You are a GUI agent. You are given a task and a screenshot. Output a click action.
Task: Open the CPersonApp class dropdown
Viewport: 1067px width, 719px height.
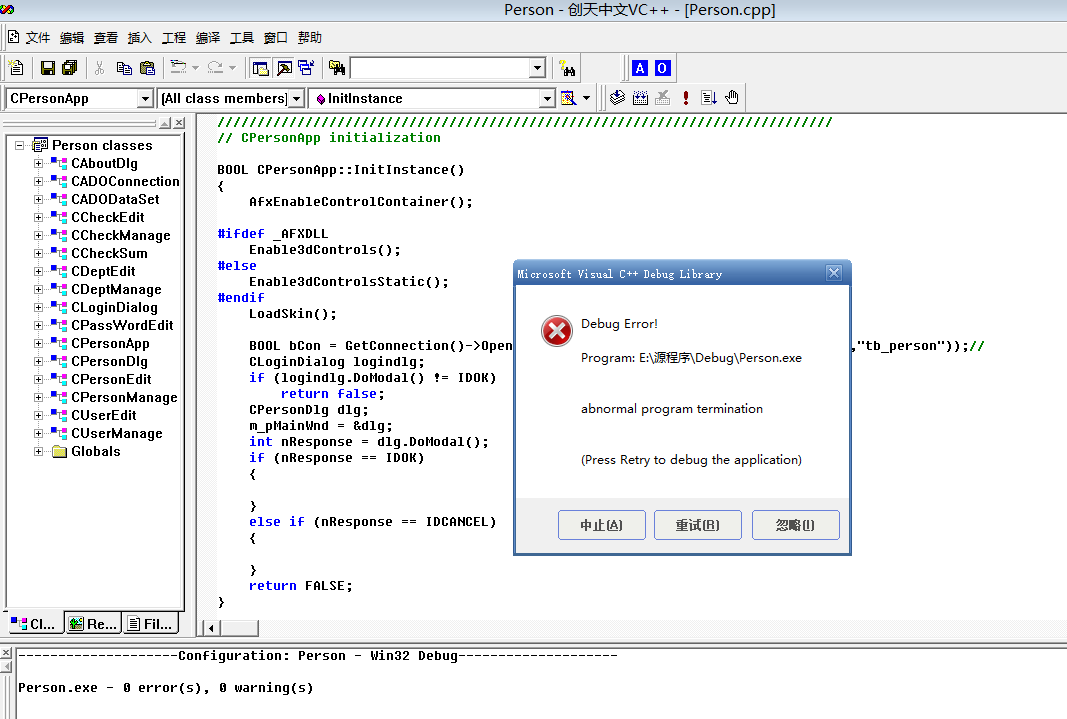click(145, 99)
